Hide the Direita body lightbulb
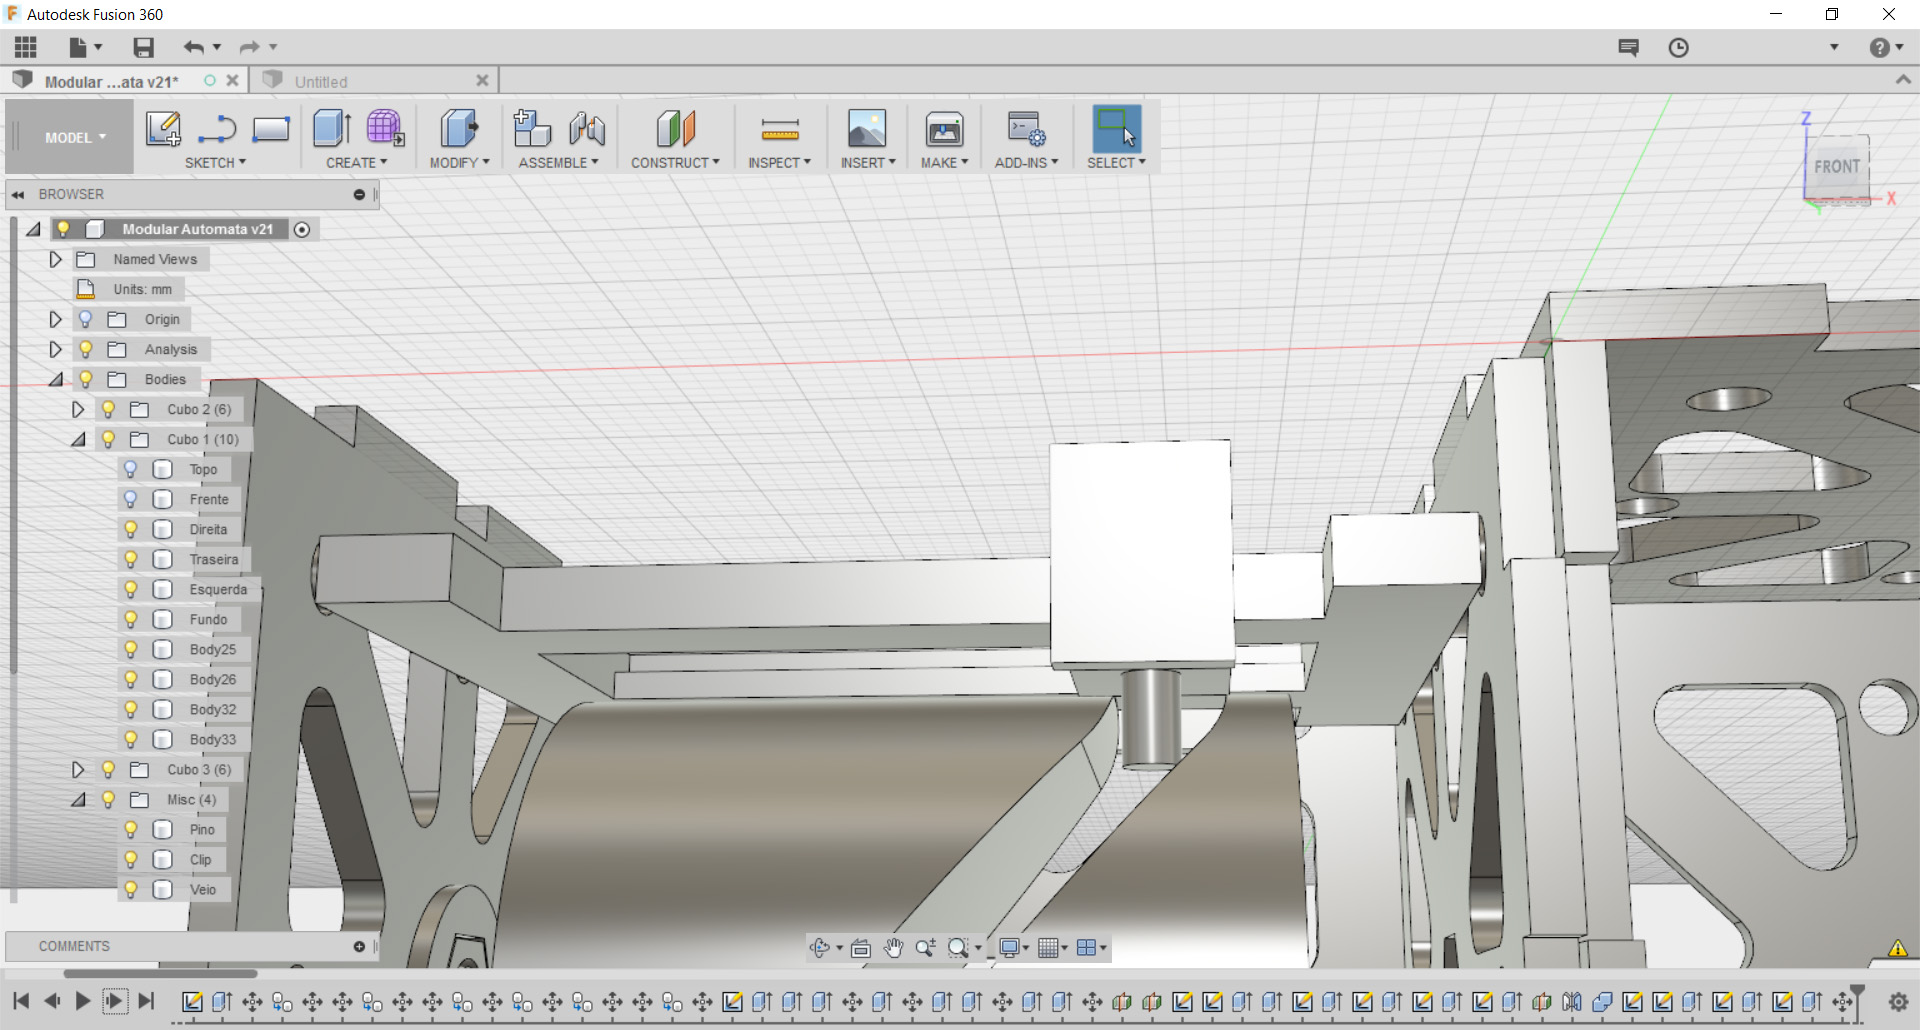Image resolution: width=1920 pixels, height=1030 pixels. click(x=130, y=529)
